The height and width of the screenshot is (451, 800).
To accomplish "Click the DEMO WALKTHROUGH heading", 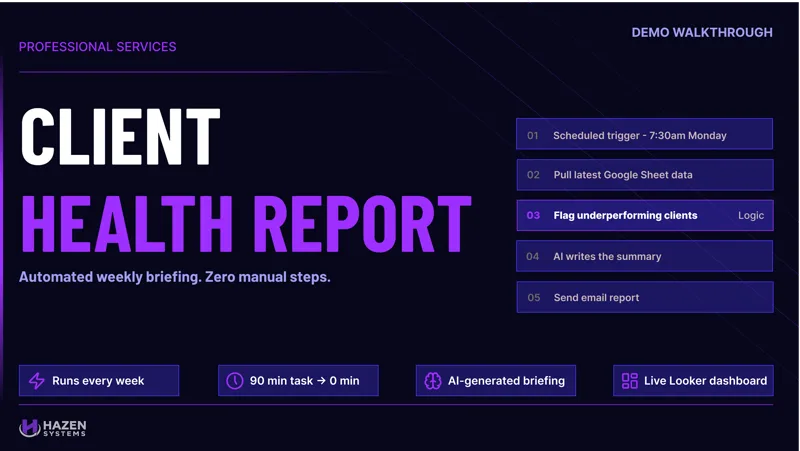I will pyautogui.click(x=702, y=33).
